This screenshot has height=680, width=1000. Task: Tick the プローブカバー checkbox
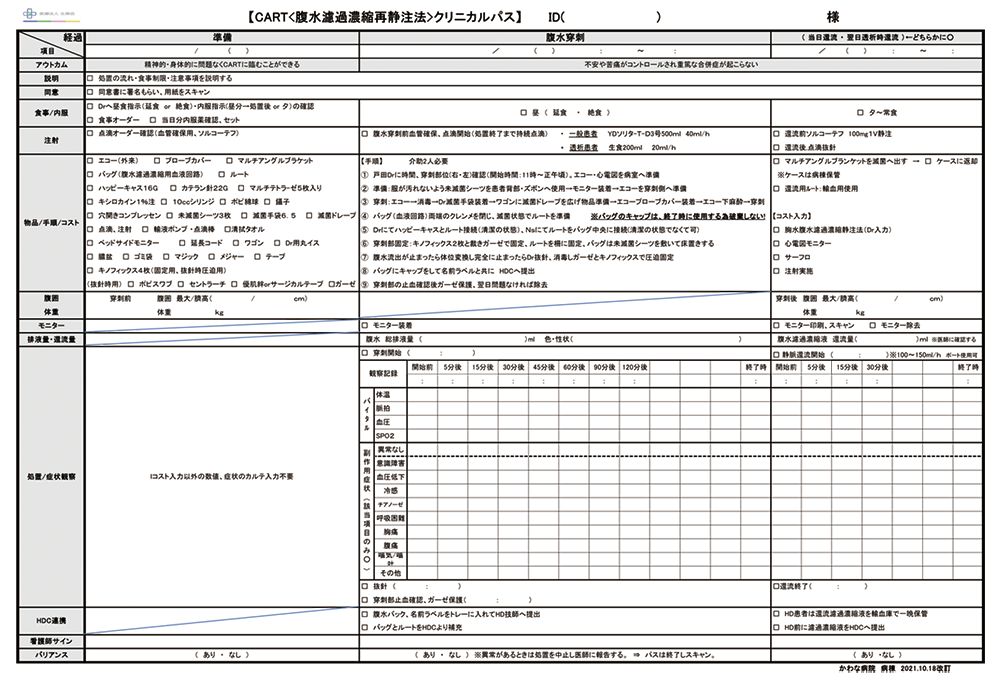click(159, 161)
